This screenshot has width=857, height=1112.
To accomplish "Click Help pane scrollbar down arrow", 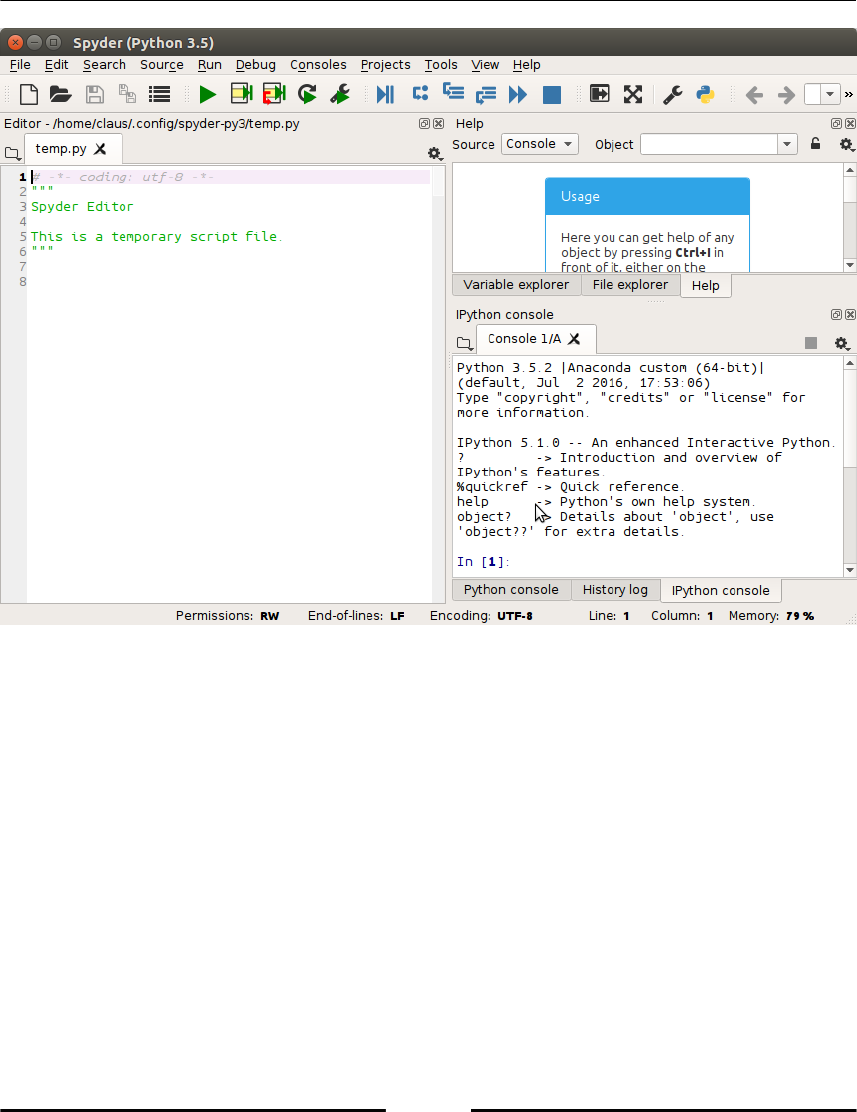I will [x=850, y=265].
